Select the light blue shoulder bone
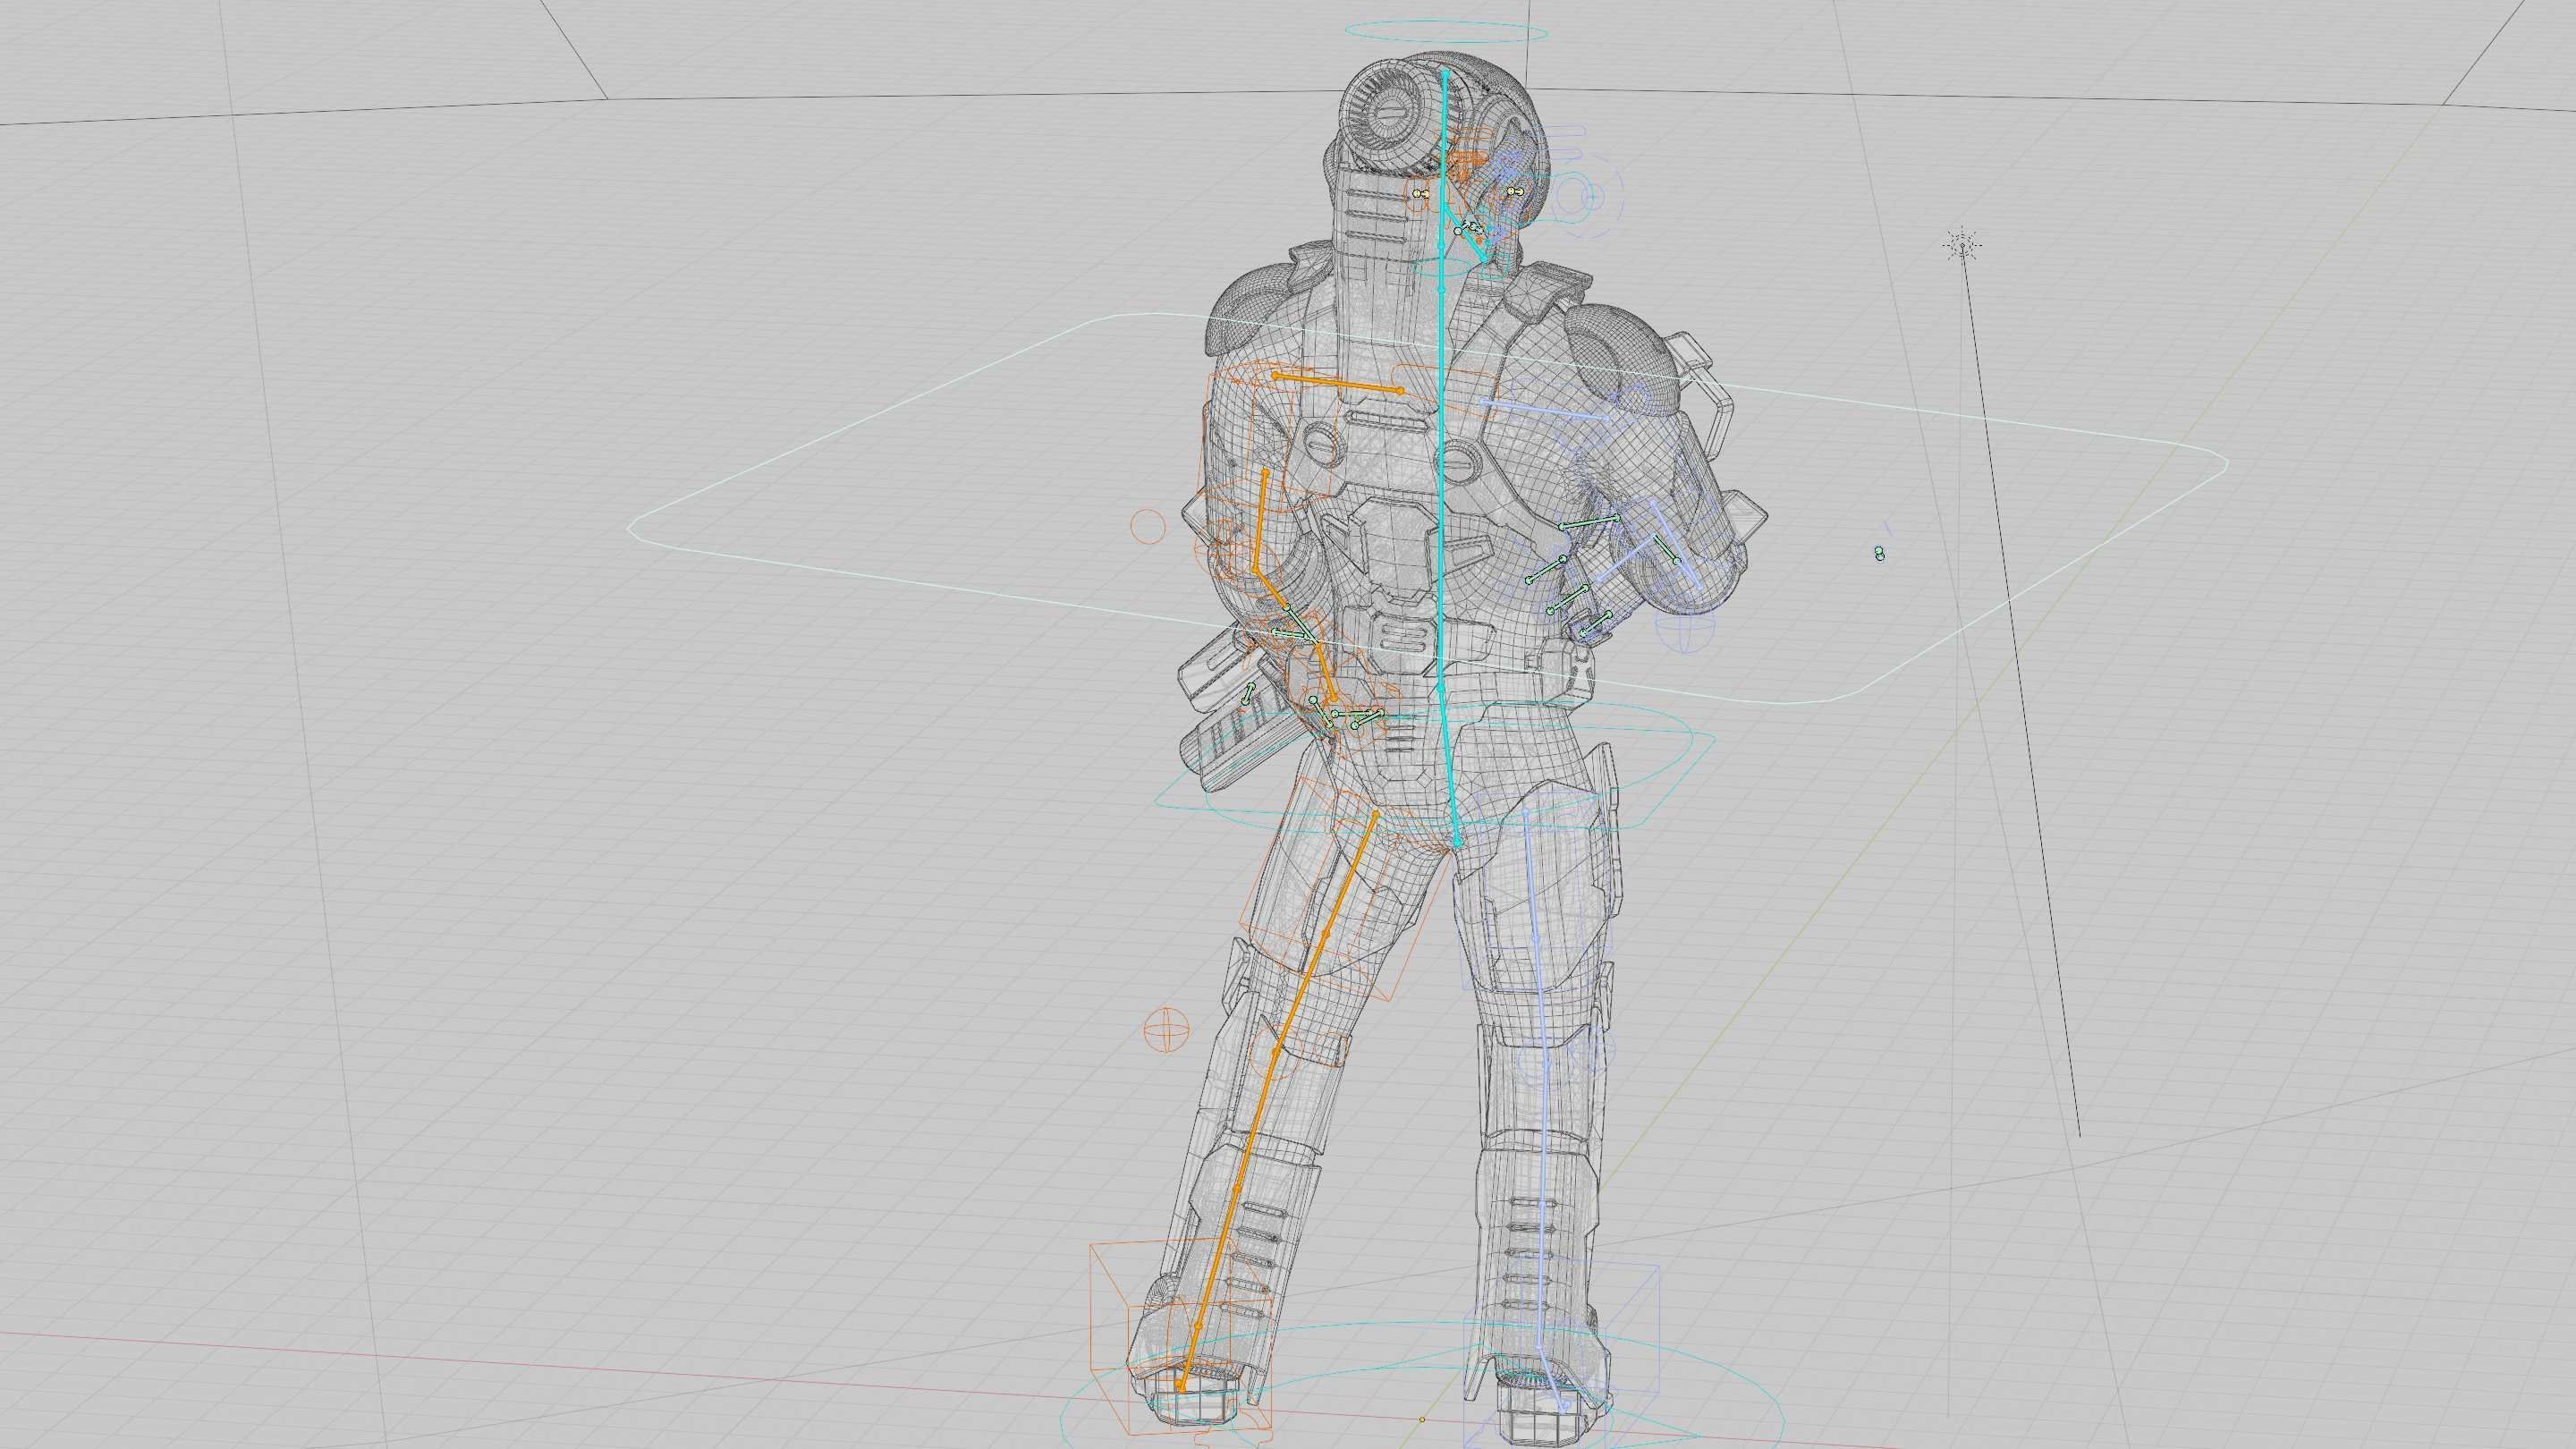This screenshot has height=1449, width=2576. pyautogui.click(x=1543, y=409)
